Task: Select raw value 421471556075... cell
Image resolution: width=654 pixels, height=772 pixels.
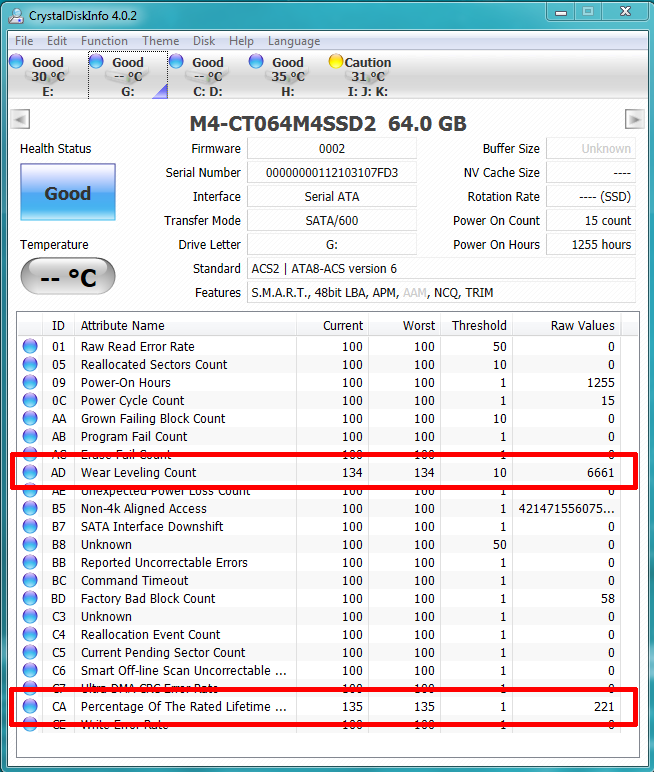Action: [x=566, y=509]
